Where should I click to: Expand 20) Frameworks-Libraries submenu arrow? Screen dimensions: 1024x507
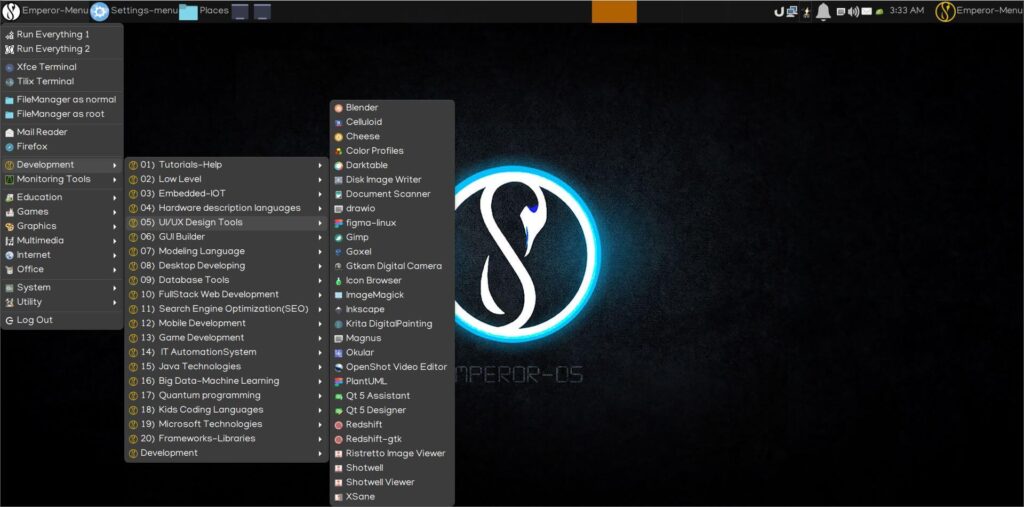320,438
